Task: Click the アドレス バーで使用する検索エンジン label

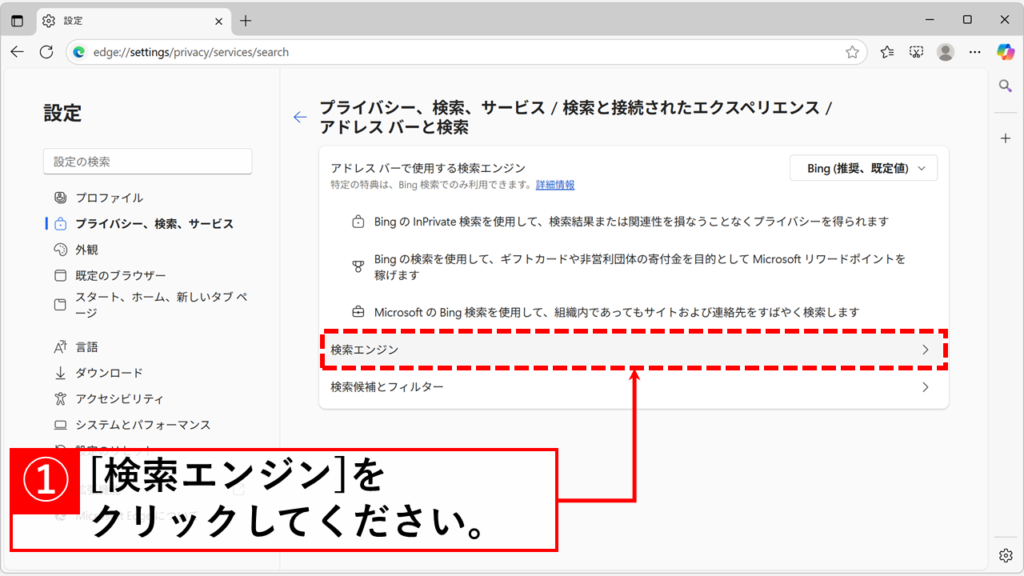Action: tap(428, 168)
